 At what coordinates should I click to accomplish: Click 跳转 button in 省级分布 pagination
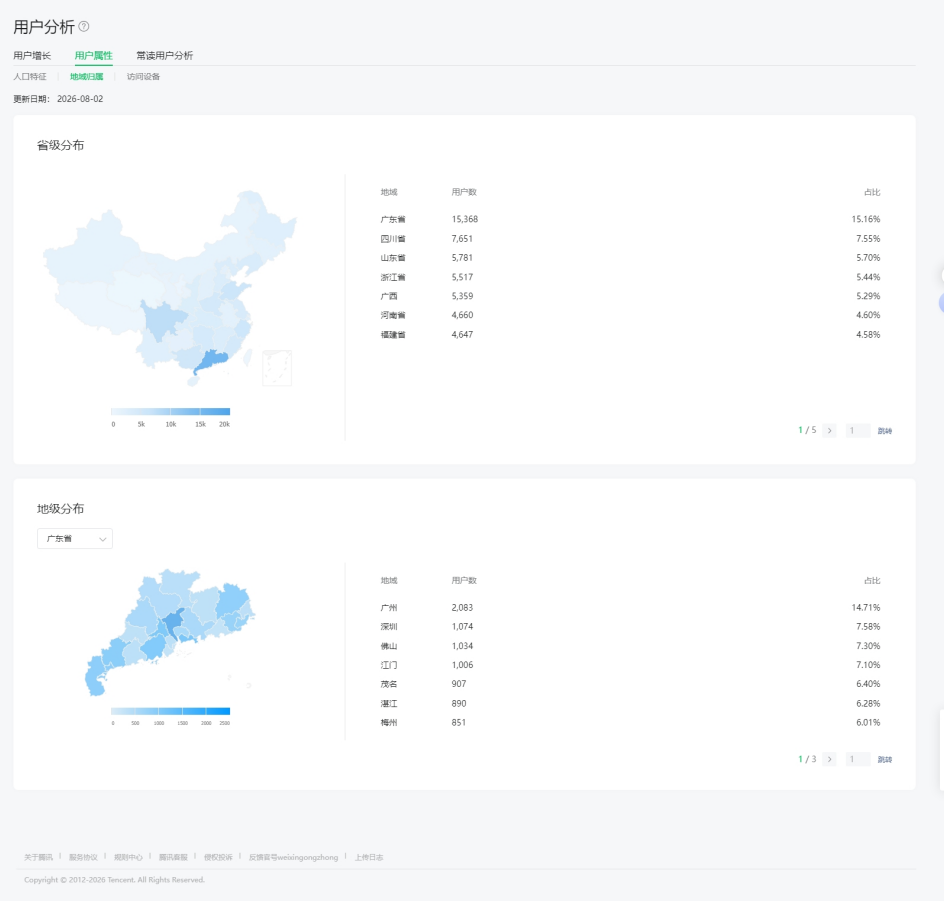click(884, 431)
